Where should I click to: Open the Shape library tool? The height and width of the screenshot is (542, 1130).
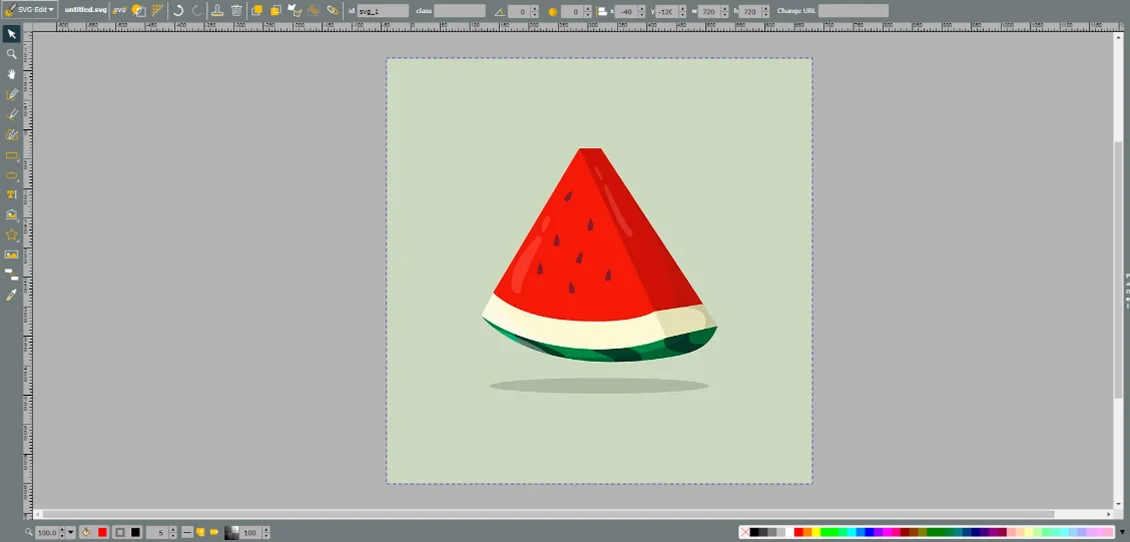[x=12, y=215]
